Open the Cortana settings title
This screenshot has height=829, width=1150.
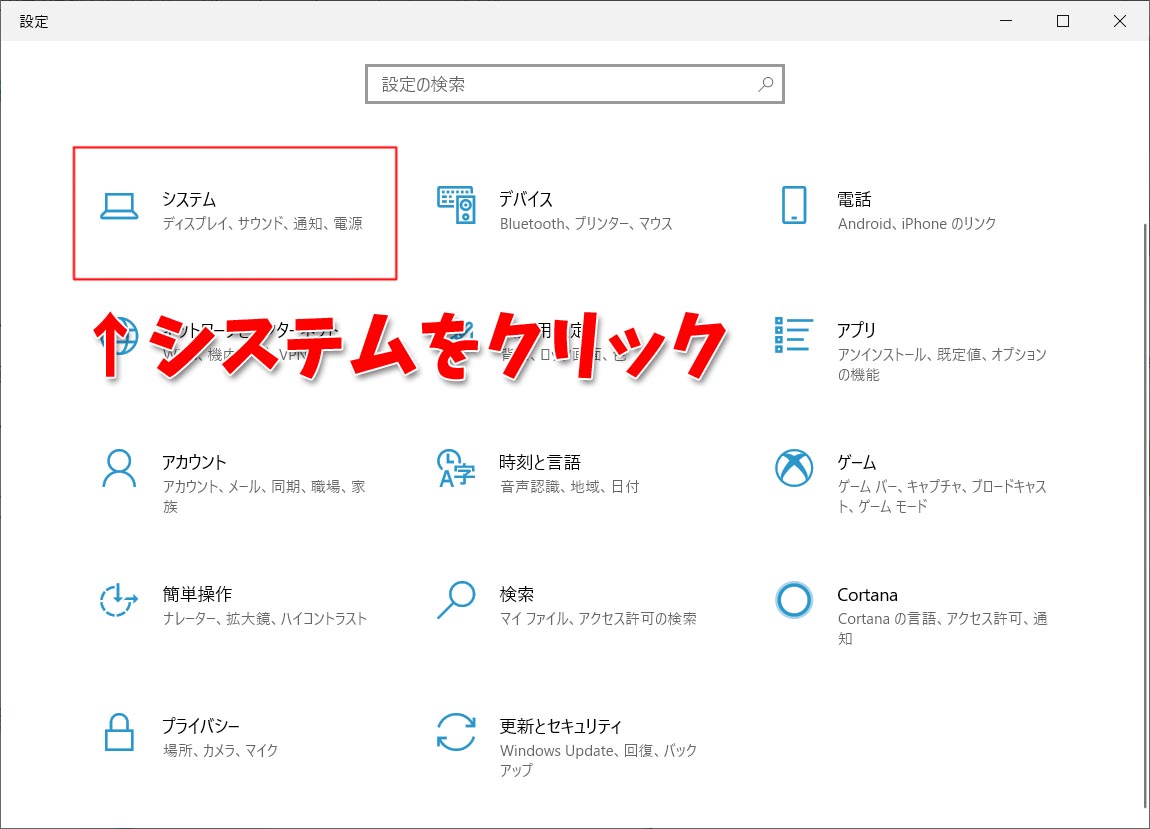coord(868,594)
